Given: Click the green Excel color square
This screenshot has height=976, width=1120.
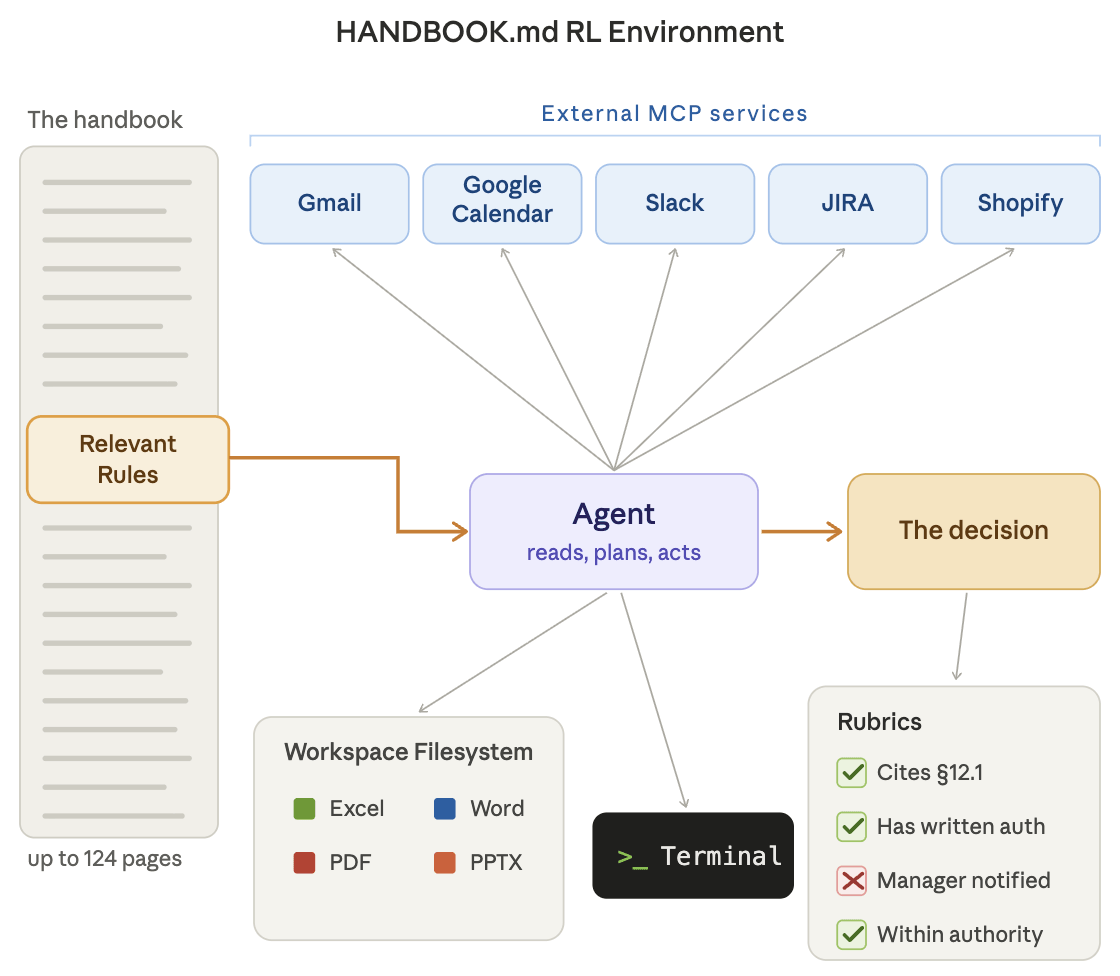Looking at the screenshot, I should pyautogui.click(x=304, y=809).
